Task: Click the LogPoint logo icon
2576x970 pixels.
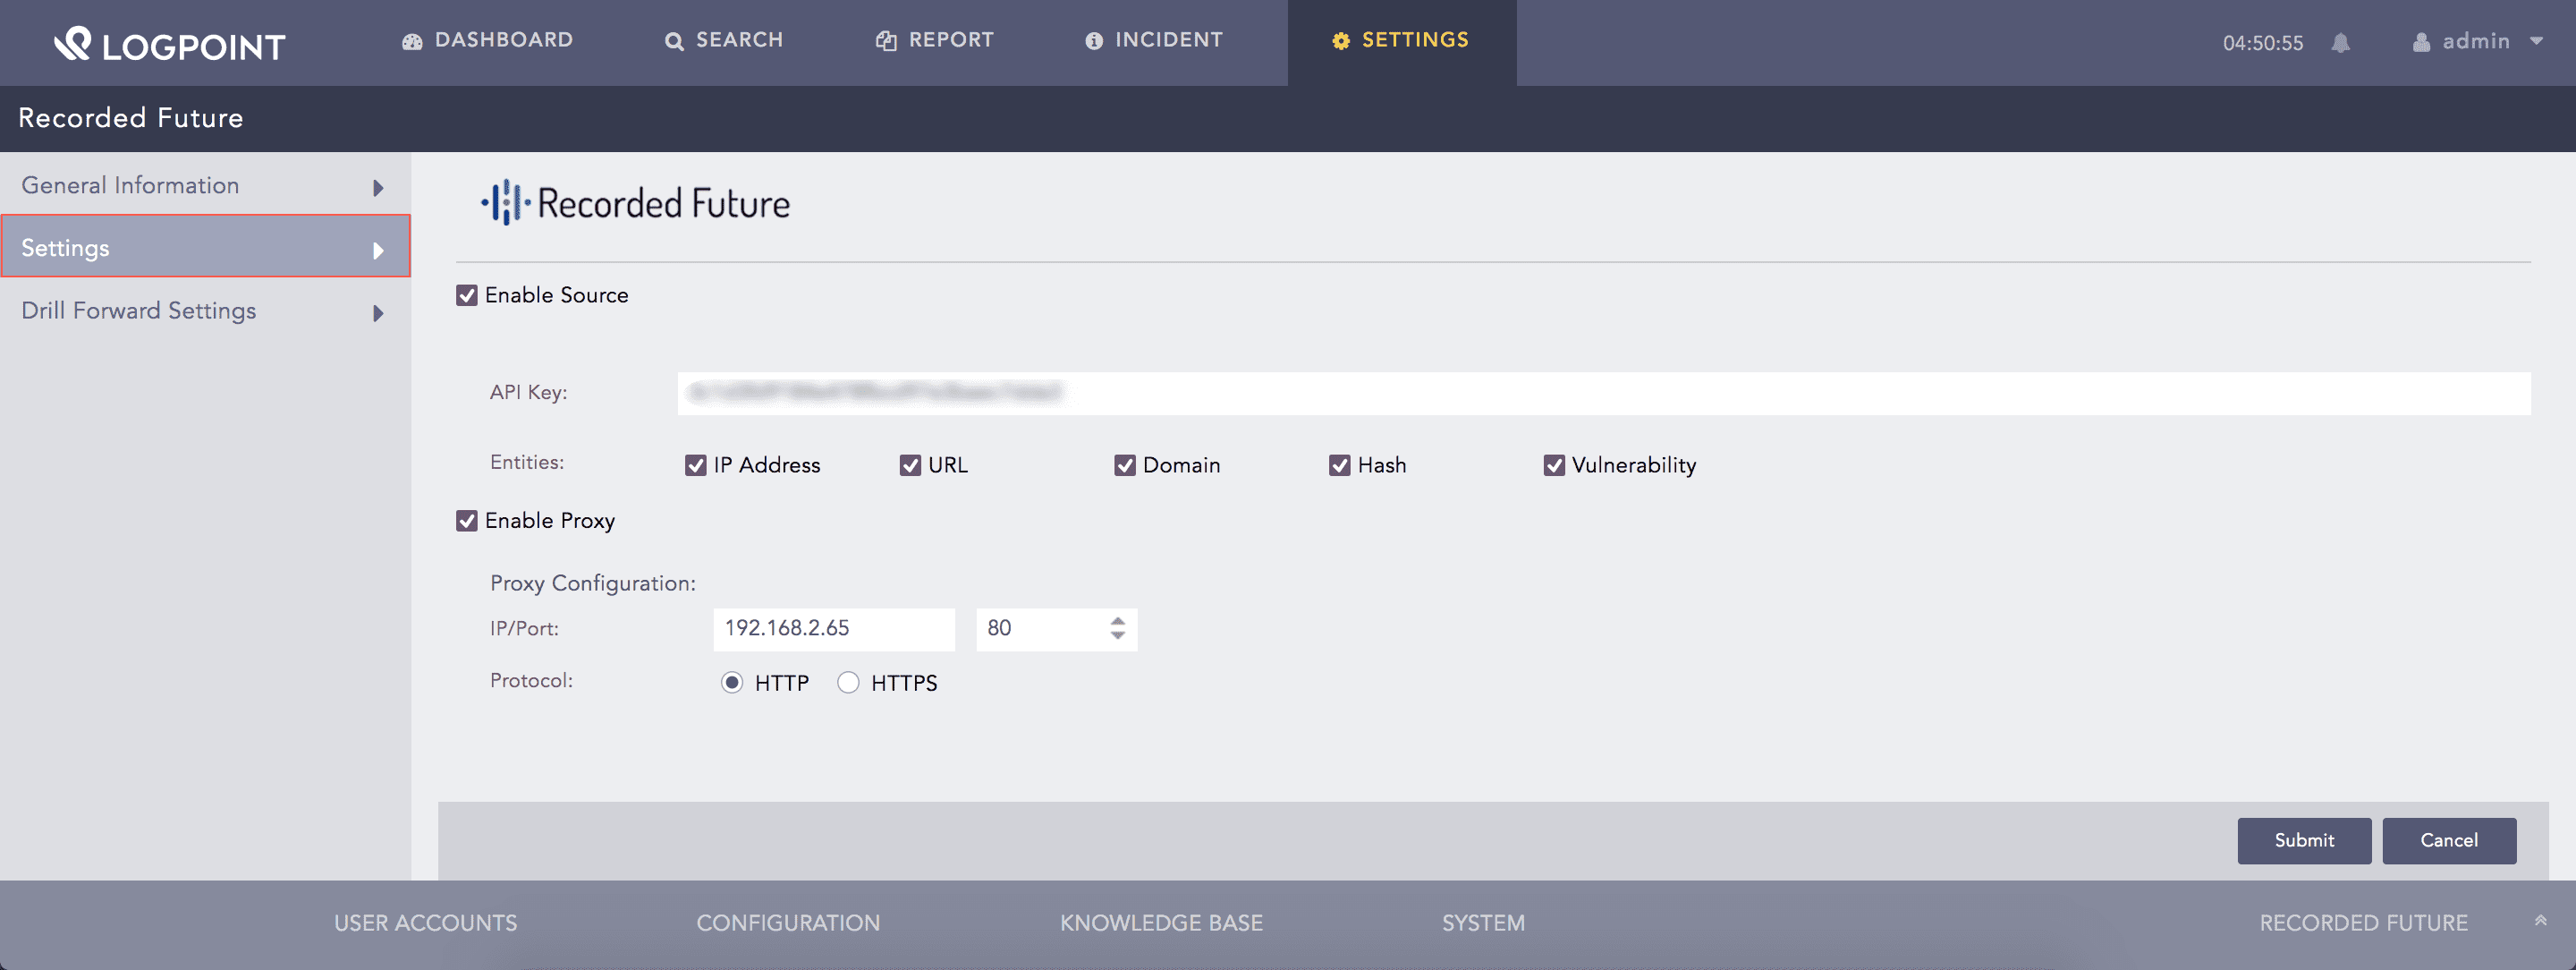Action: pos(72,43)
